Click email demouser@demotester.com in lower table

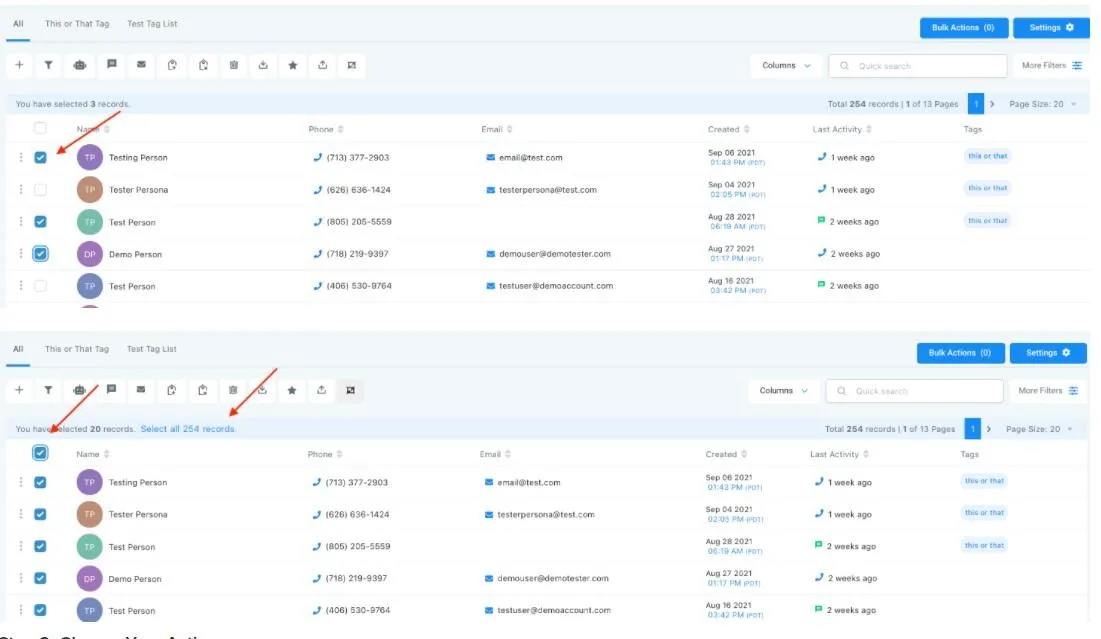click(x=553, y=579)
